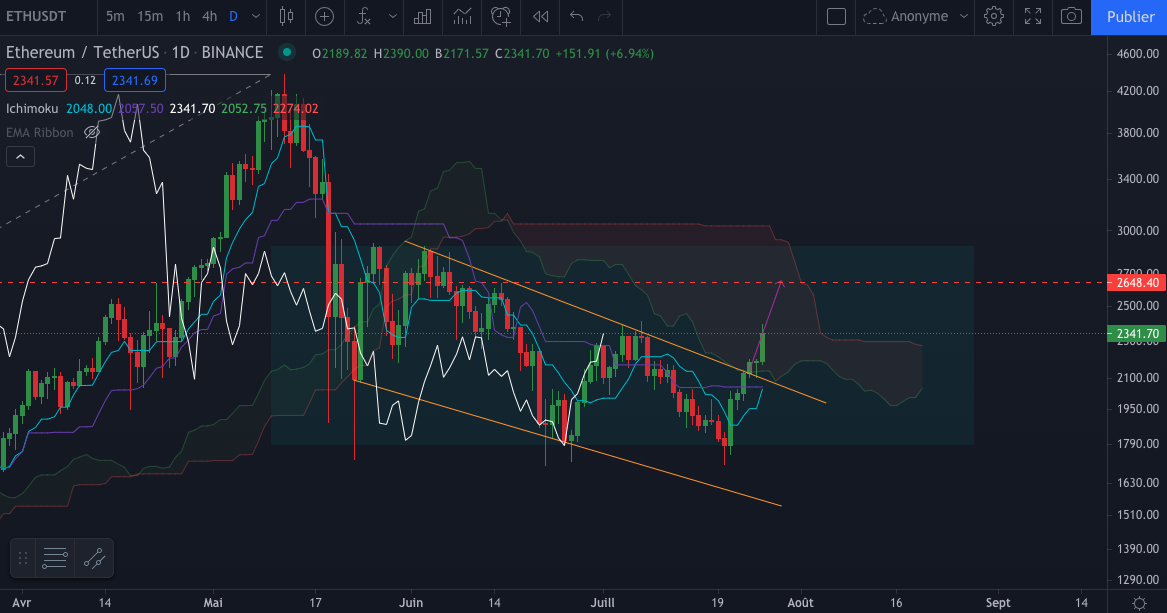1167x613 pixels.
Task: Toggle fullscreen mode
Action: coord(1033,16)
